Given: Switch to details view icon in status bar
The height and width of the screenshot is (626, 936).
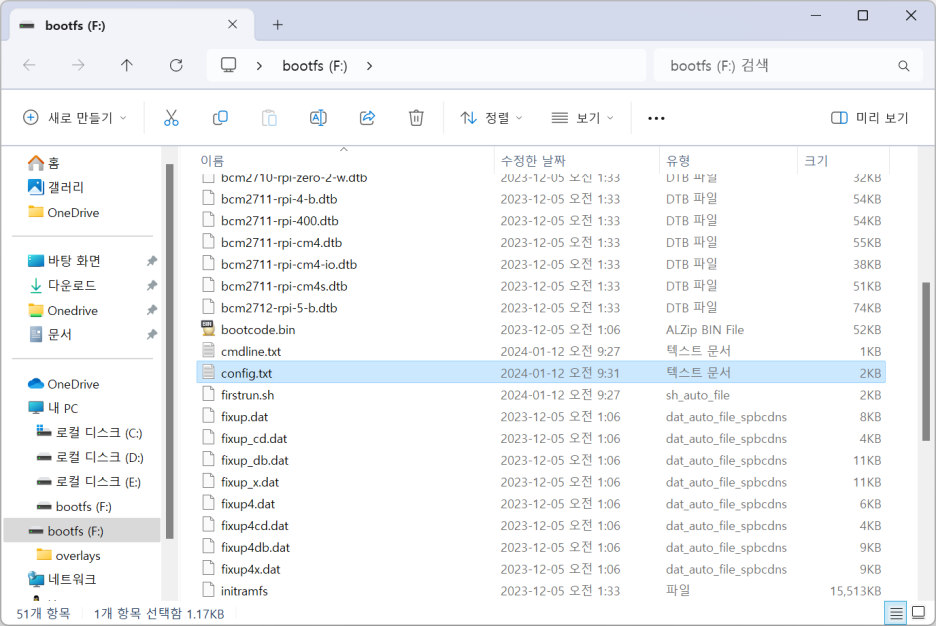Looking at the screenshot, I should click(896, 613).
